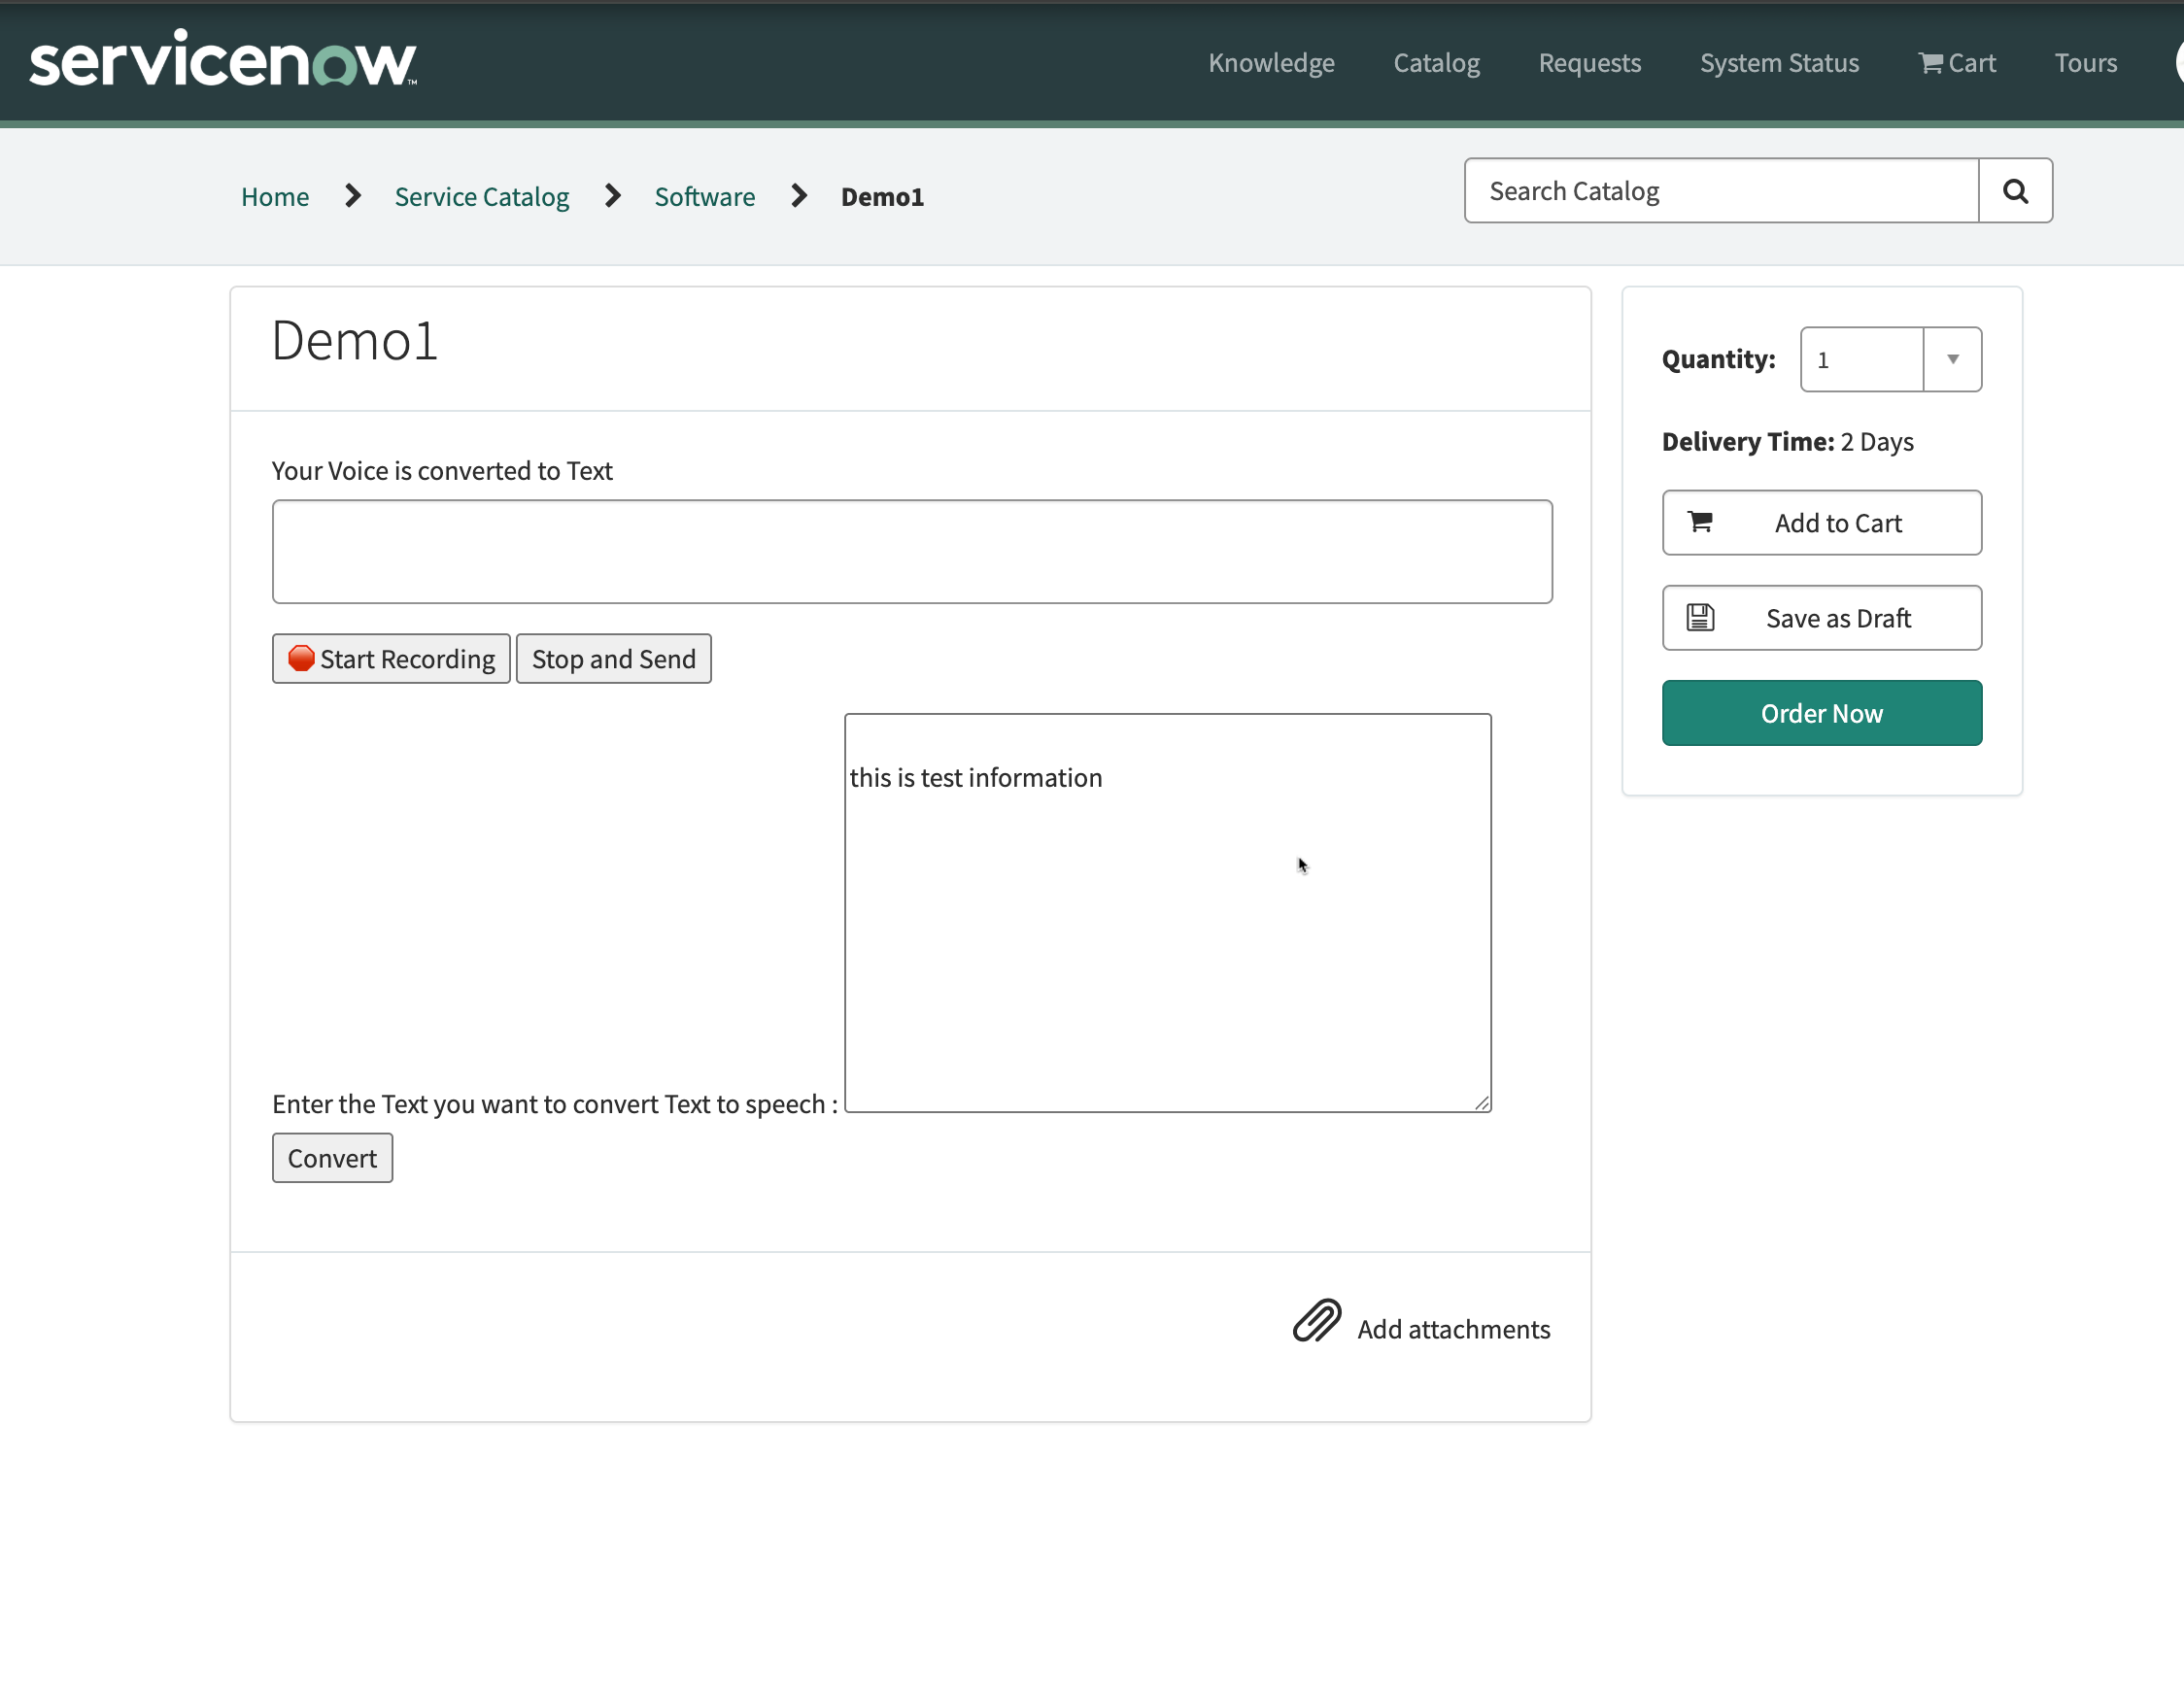Screen dimensions: 2184x1694
Task: Click the red record icon on Start Recording
Action: [x=301, y=658]
